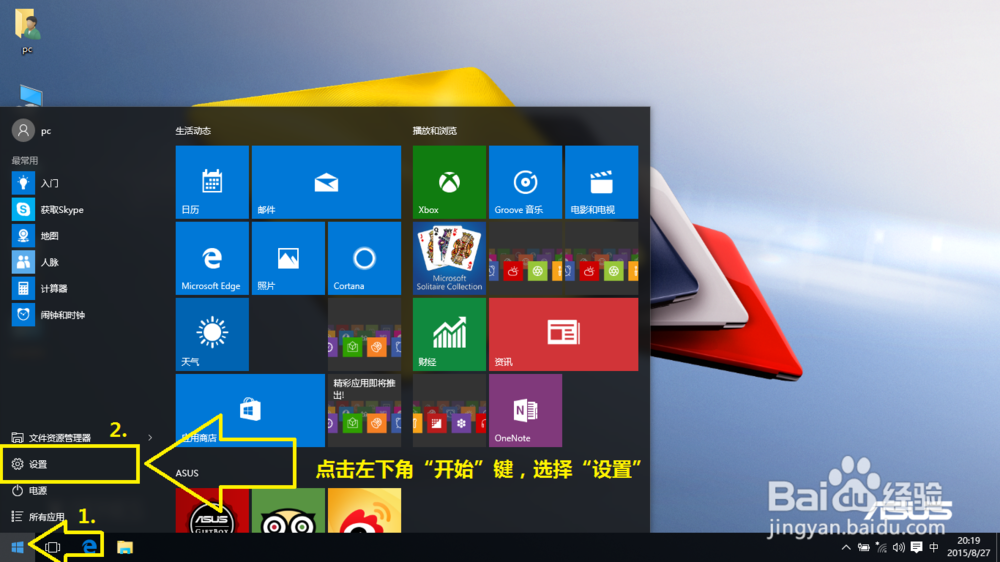Expand 文件资源管理器 jump list arrow
1000x562 pixels.
[150, 438]
